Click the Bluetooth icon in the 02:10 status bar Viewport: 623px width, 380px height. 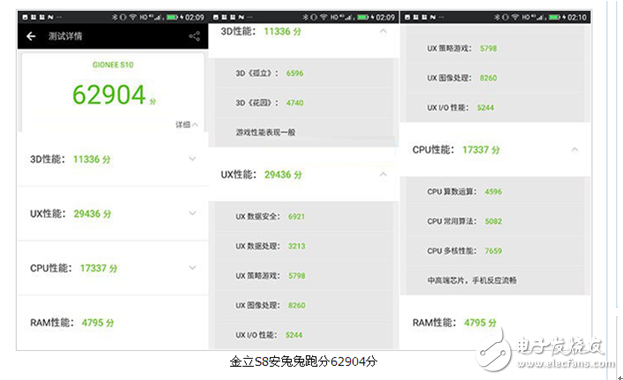(x=496, y=17)
